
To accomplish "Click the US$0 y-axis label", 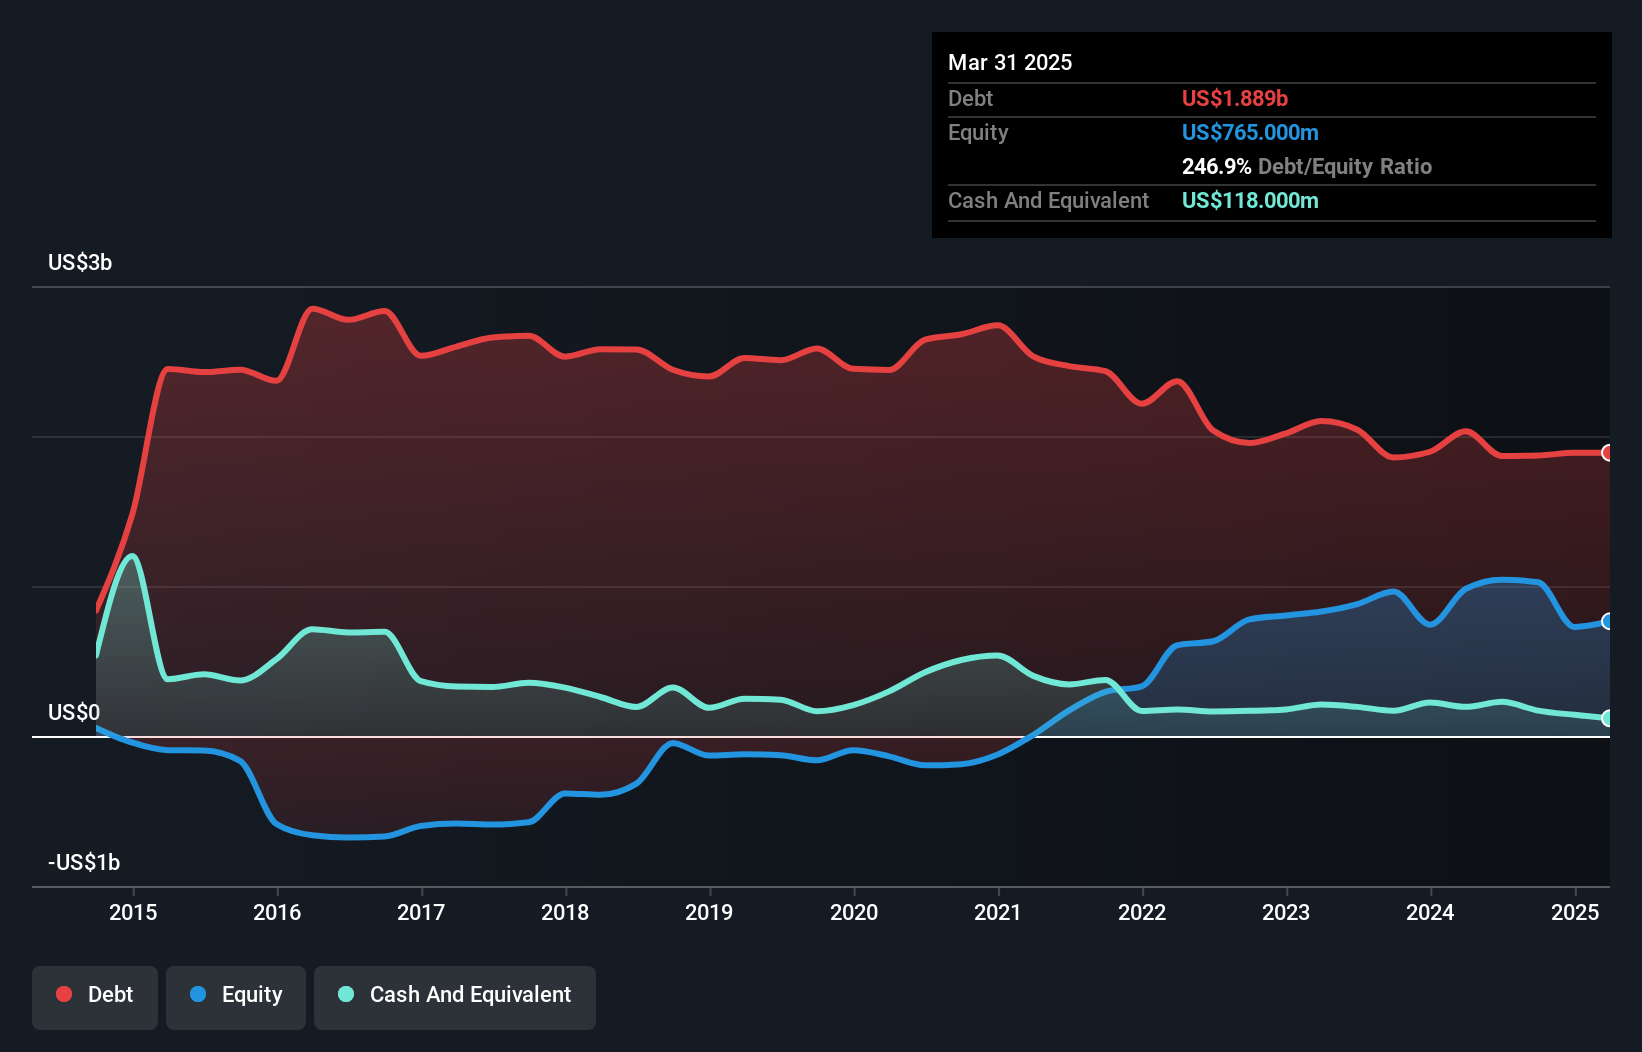I will pos(74,712).
